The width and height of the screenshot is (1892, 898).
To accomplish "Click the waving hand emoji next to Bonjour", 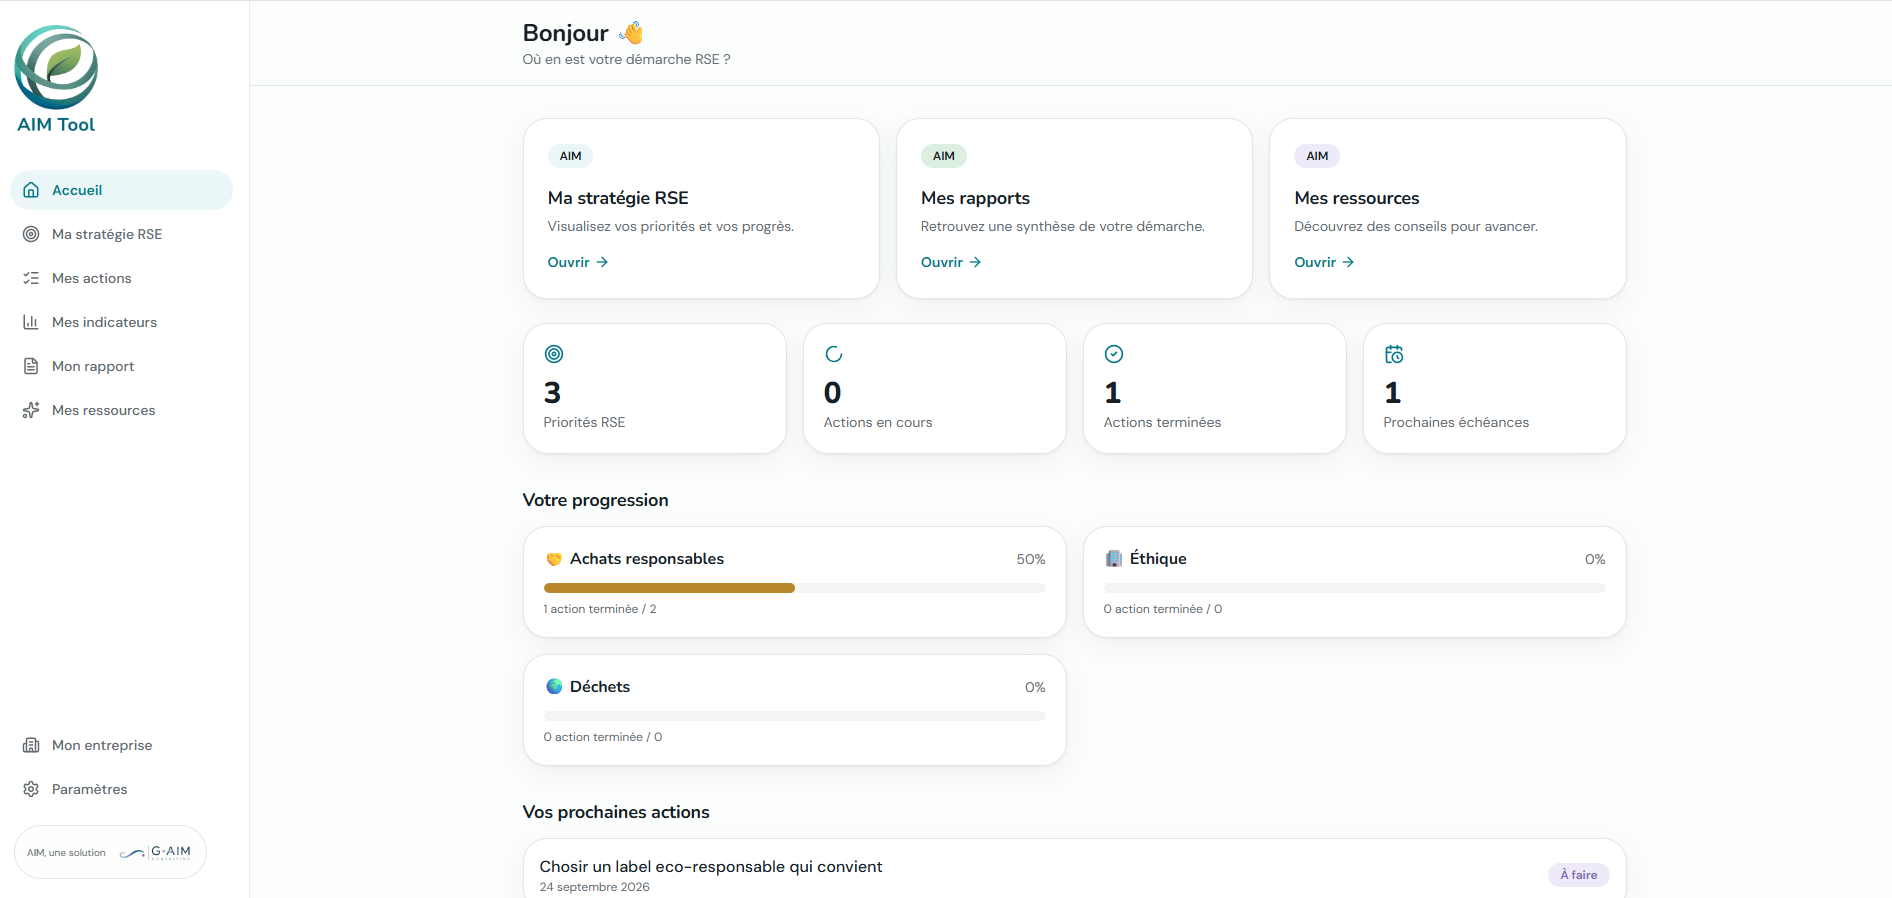I will click(x=631, y=33).
